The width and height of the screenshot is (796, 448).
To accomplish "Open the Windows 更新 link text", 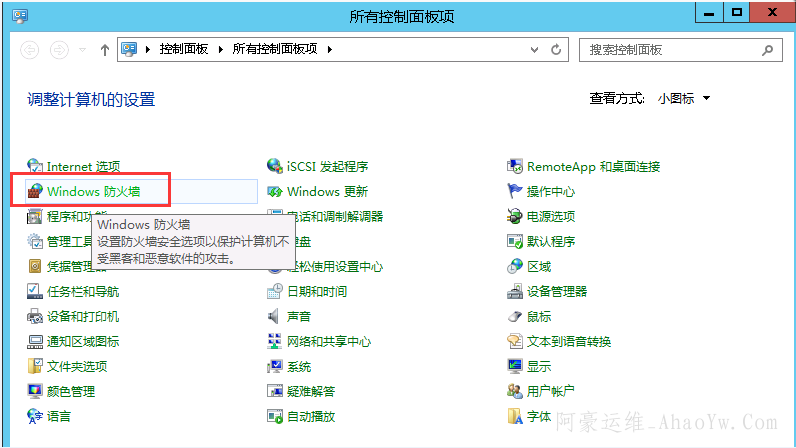I will click(327, 191).
